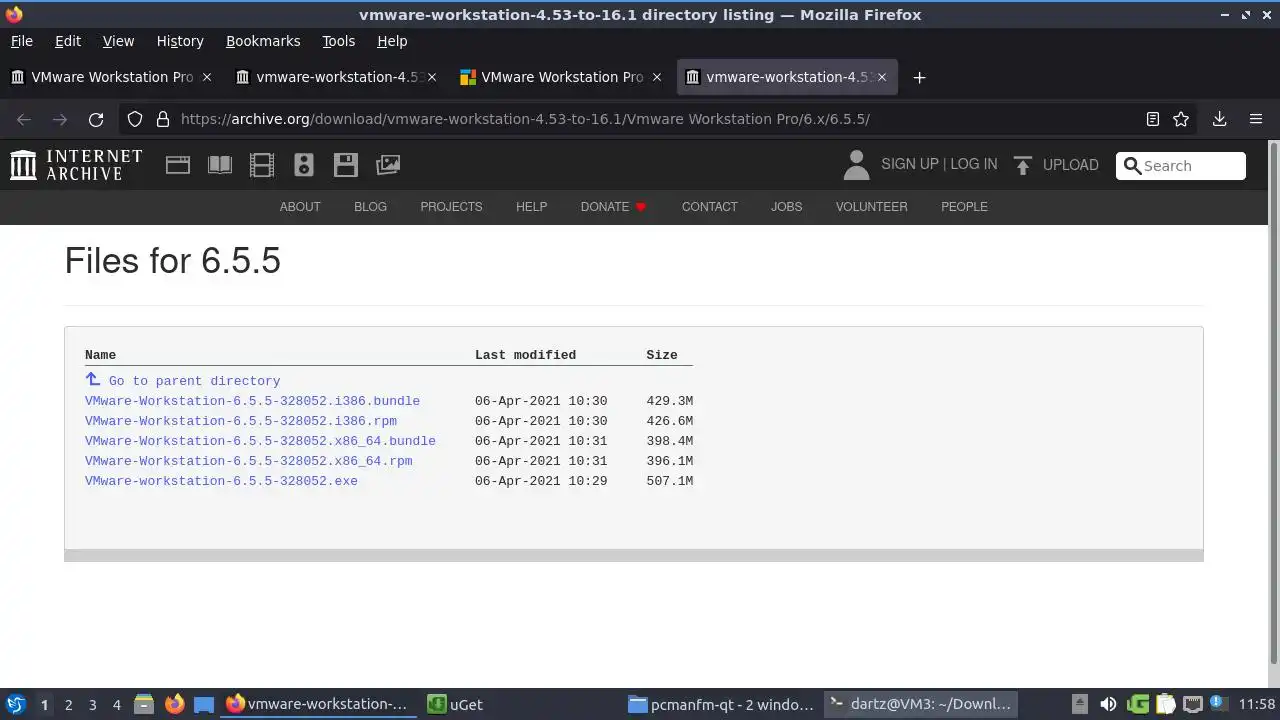Download VMware-Workstation-6.5.5-328052.x86_64.bundle
This screenshot has width=1280, height=720.
pyautogui.click(x=260, y=441)
